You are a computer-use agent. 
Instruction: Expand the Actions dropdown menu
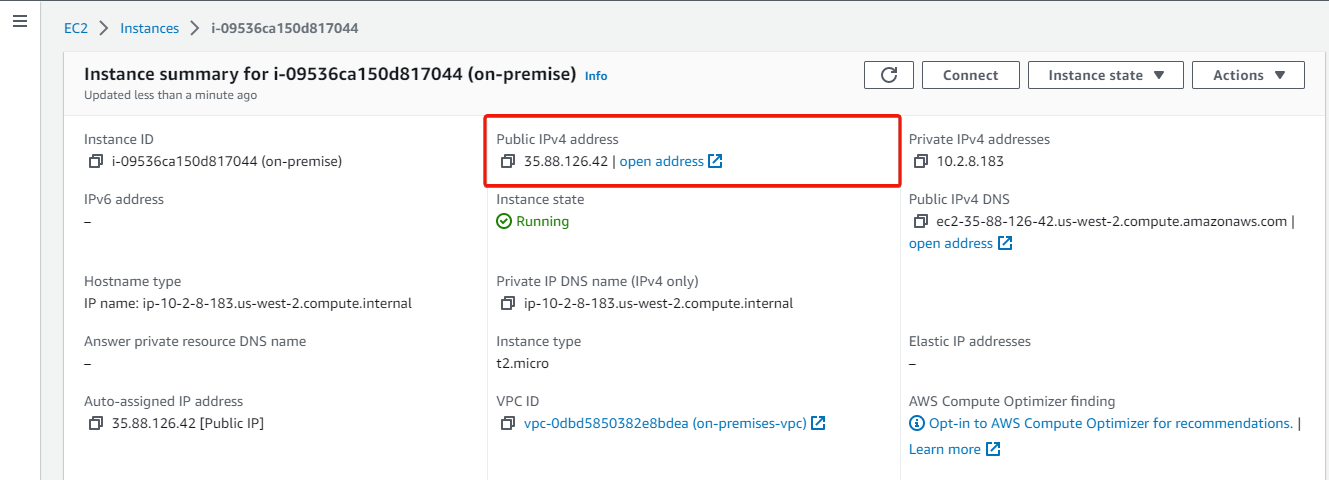pyautogui.click(x=1248, y=75)
